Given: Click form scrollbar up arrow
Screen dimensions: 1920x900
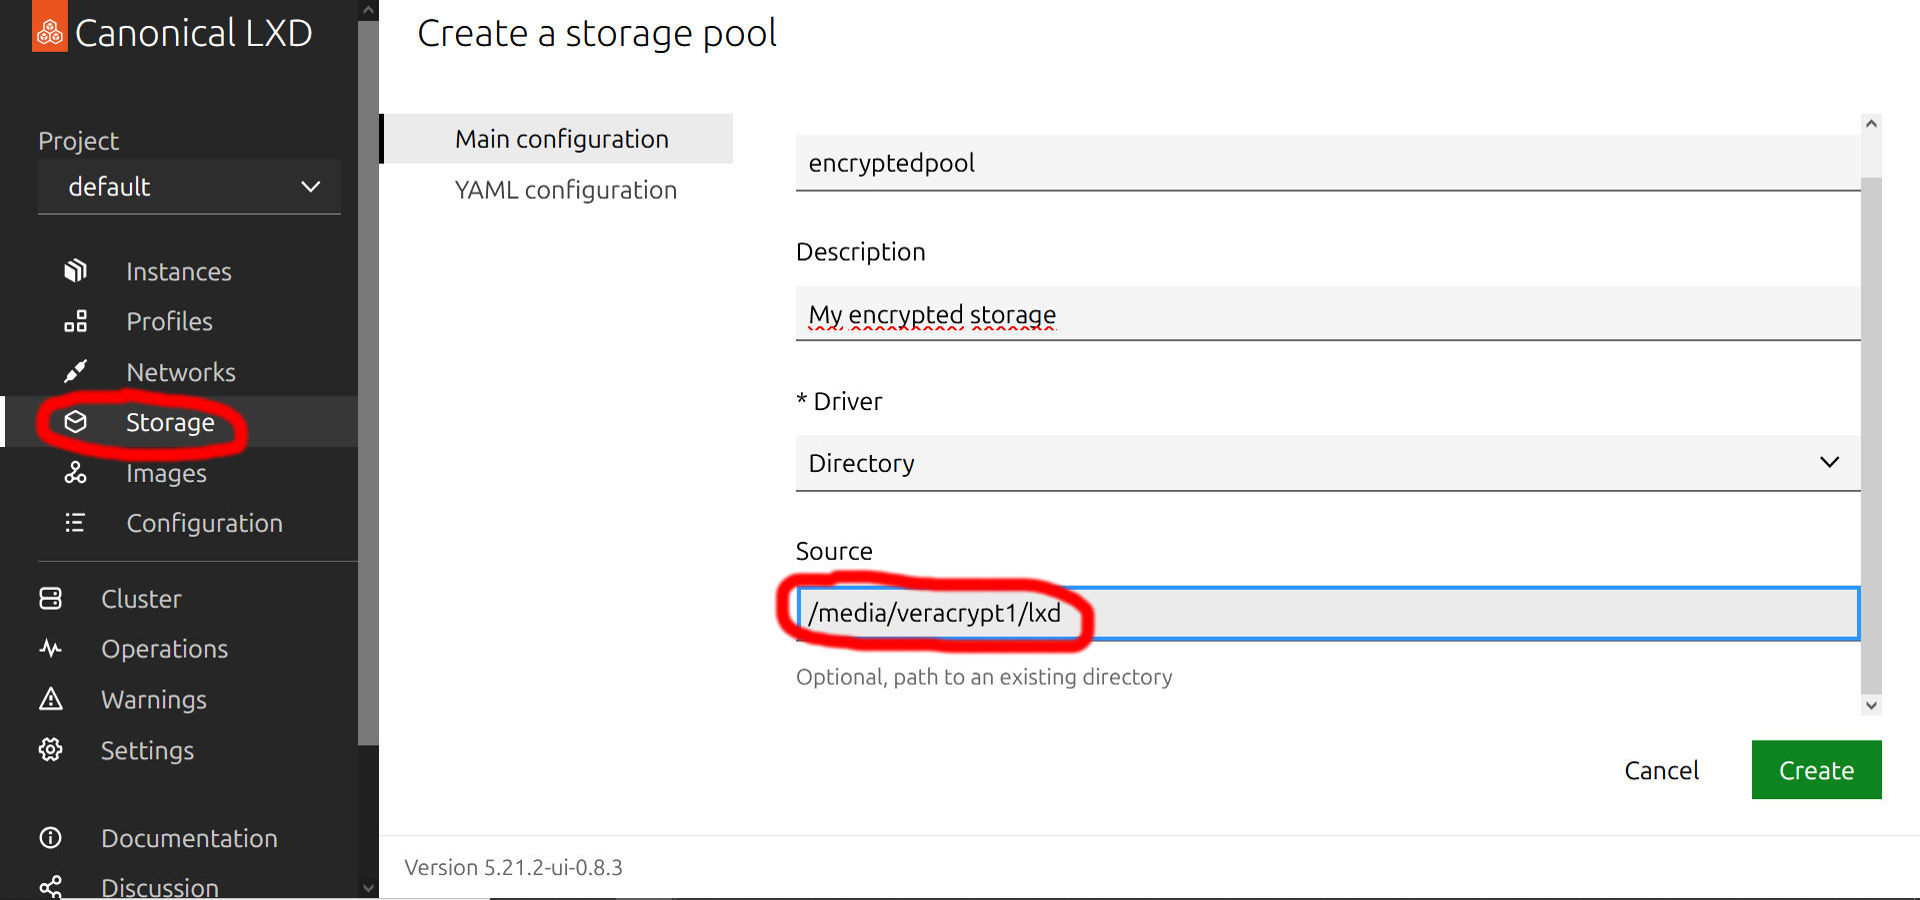Looking at the screenshot, I should tap(1871, 124).
